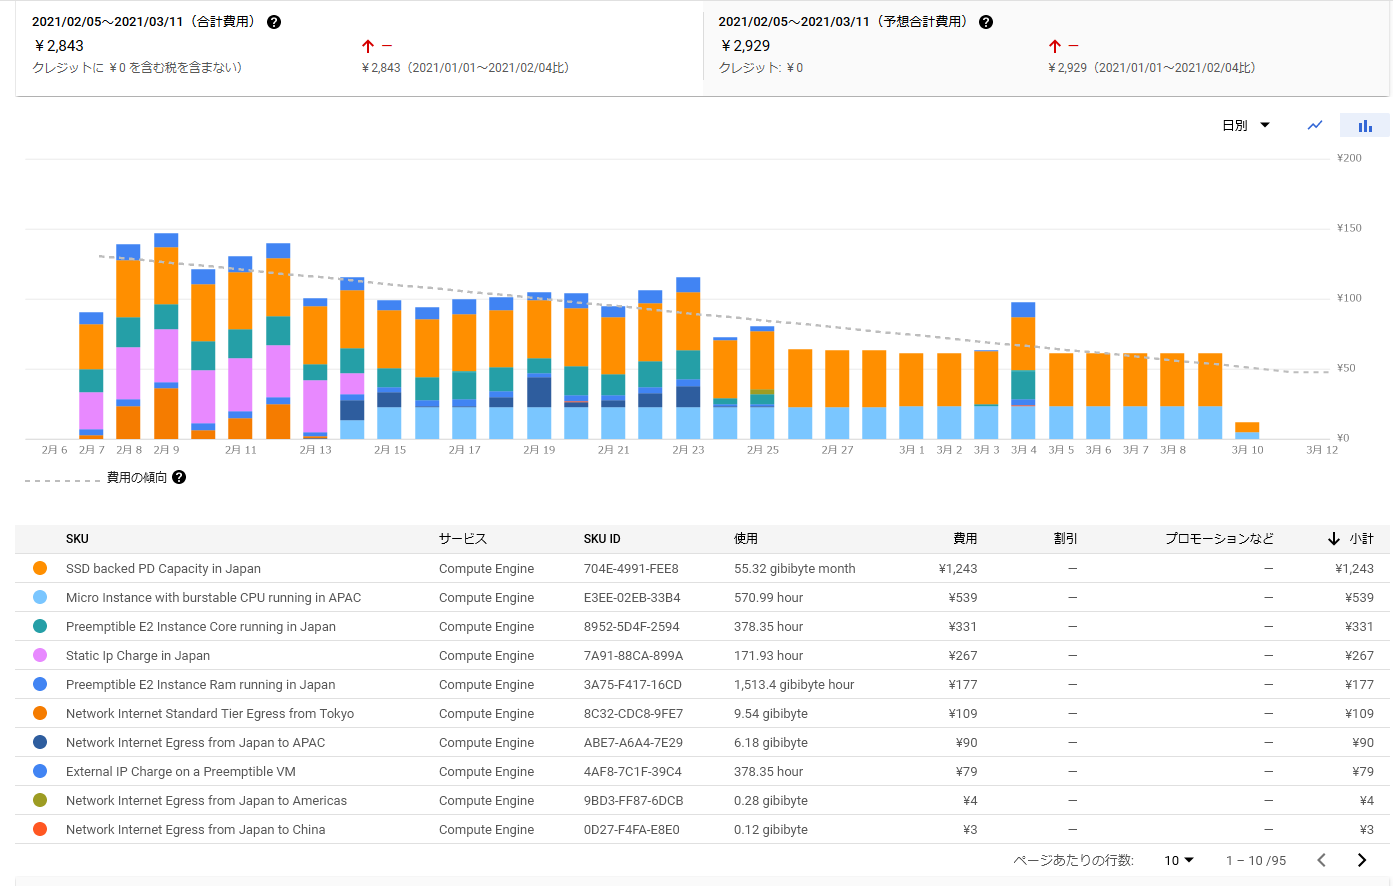Click color dot for External IP Charge row
1393x886 pixels.
pyautogui.click(x=40, y=771)
